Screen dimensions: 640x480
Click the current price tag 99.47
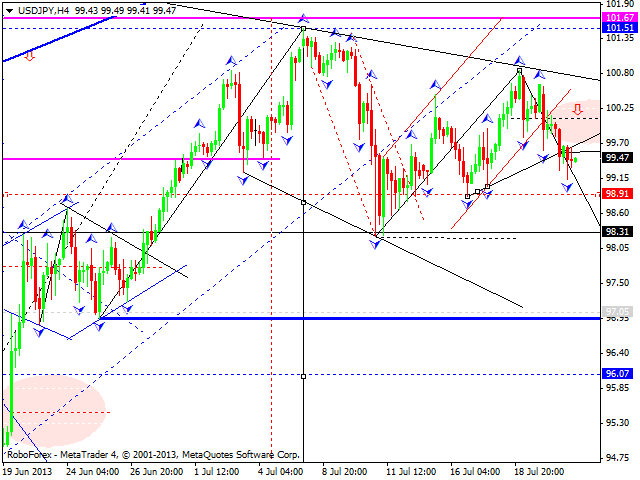[x=620, y=157]
